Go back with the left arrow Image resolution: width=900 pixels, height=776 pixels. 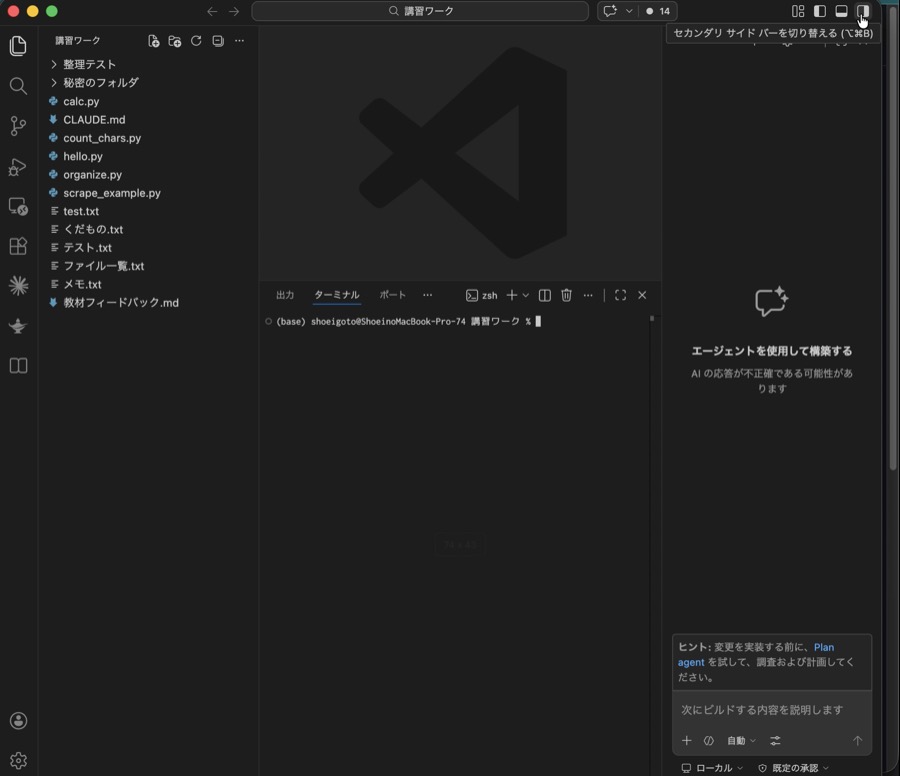coord(212,11)
